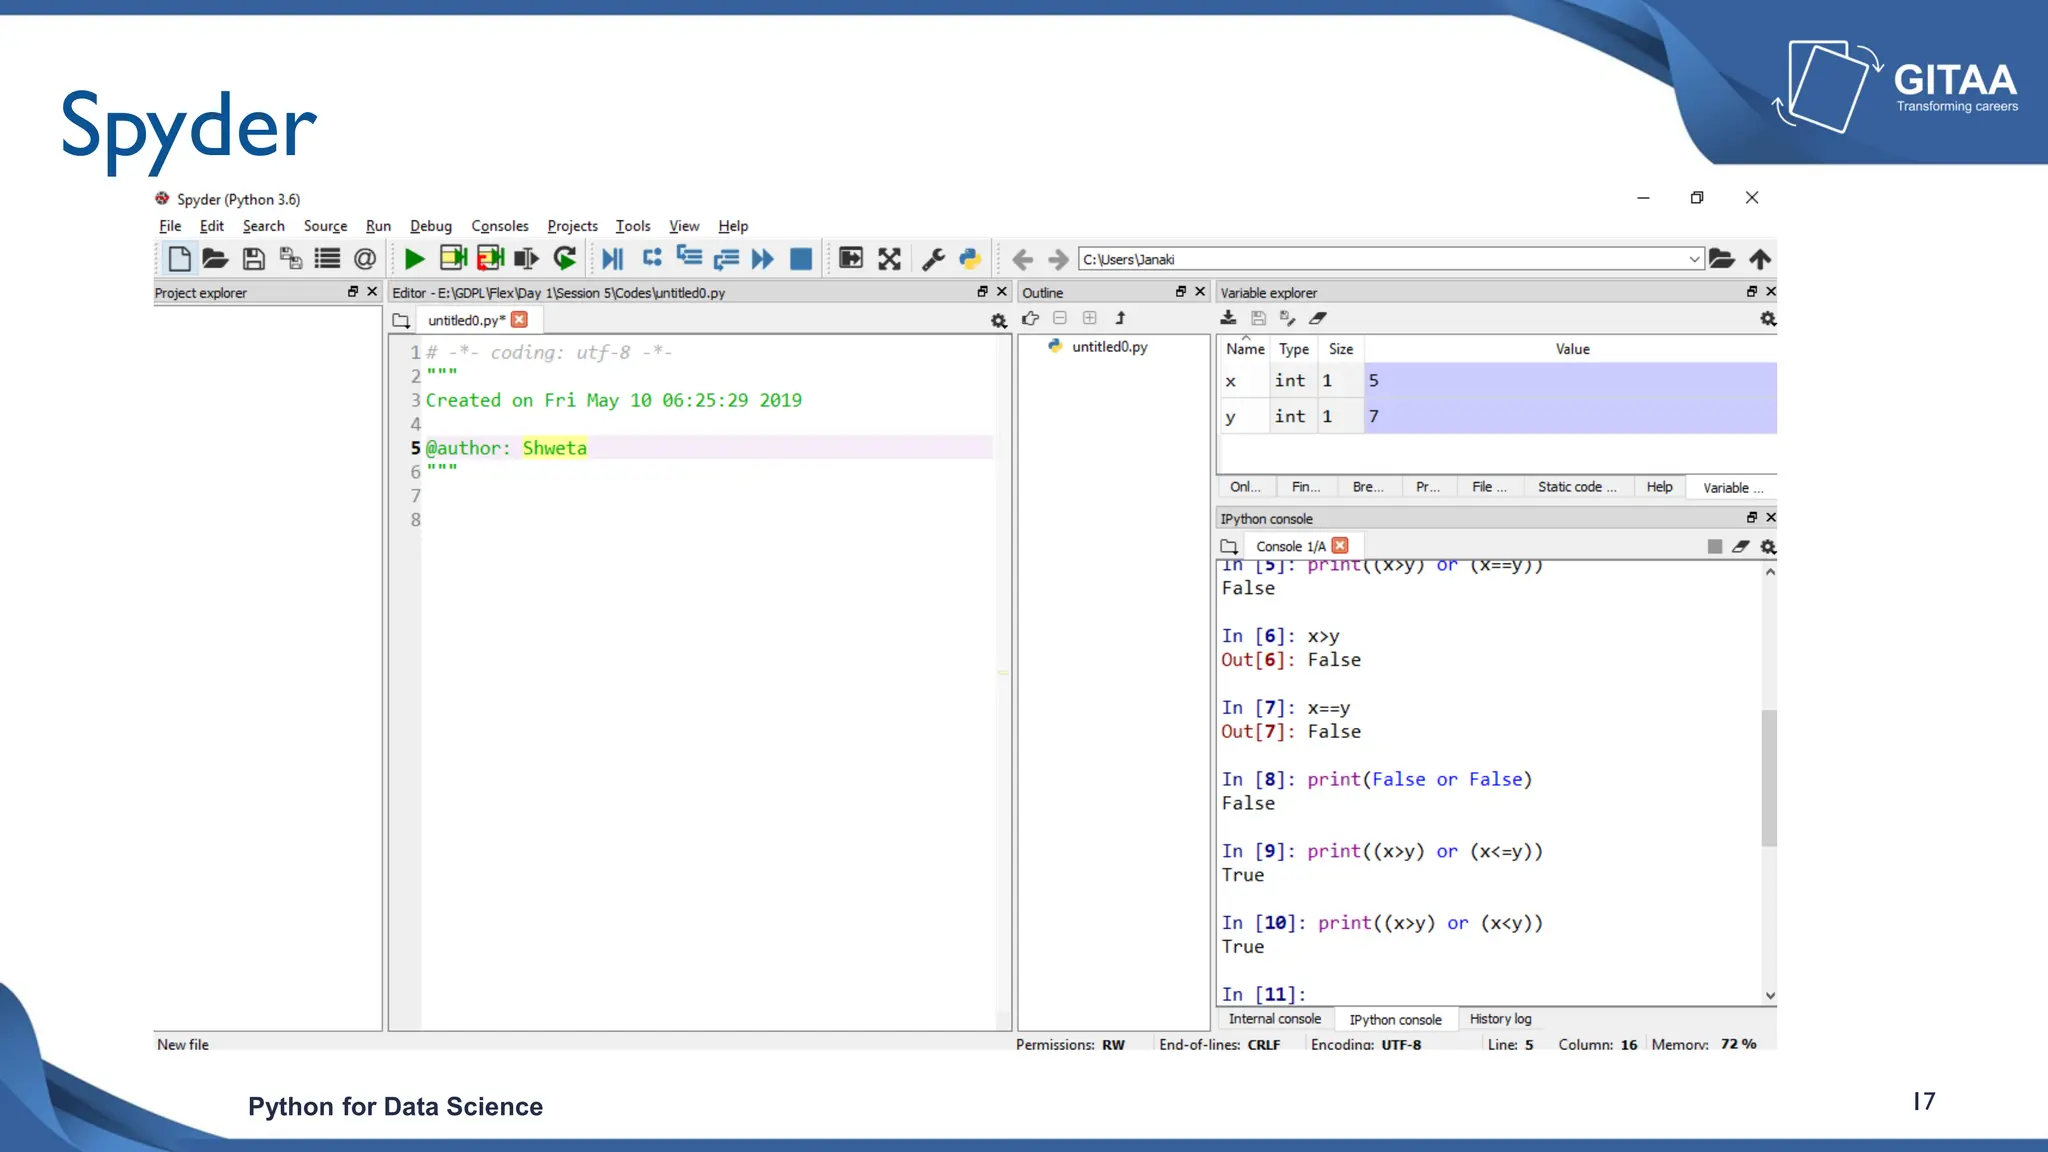Switch to the Help pane tab
2048x1152 pixels.
tap(1659, 487)
